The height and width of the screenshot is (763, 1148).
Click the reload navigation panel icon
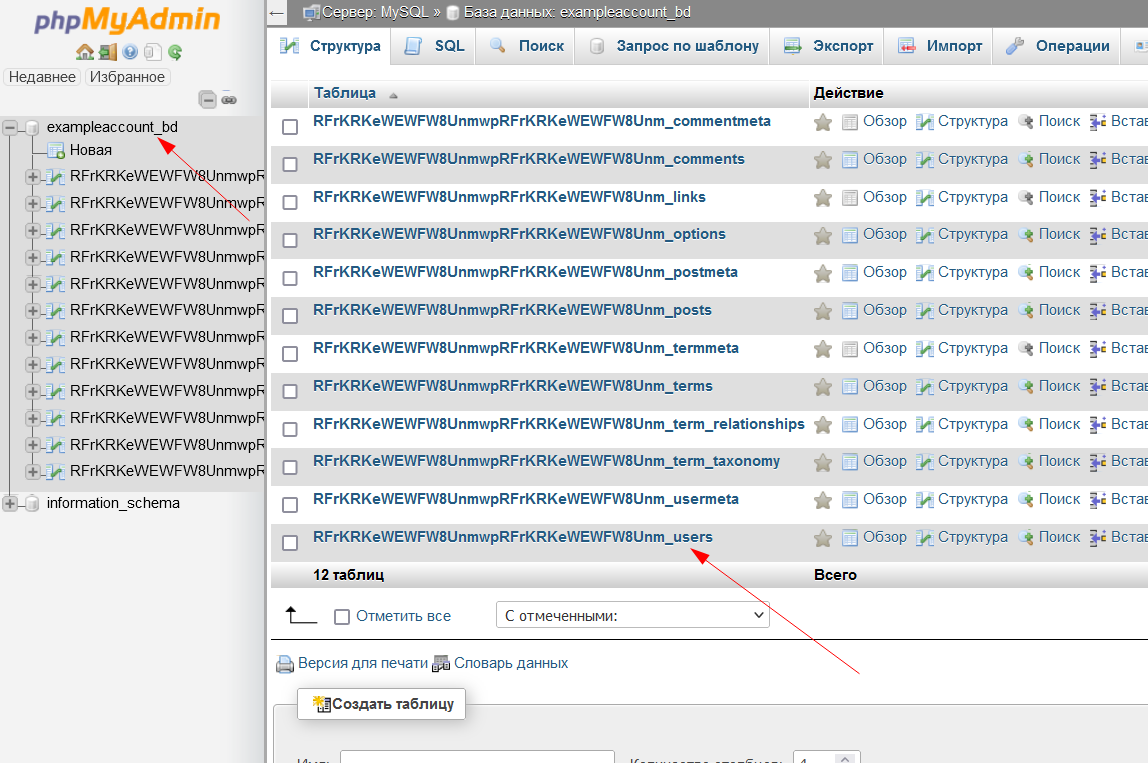[175, 52]
